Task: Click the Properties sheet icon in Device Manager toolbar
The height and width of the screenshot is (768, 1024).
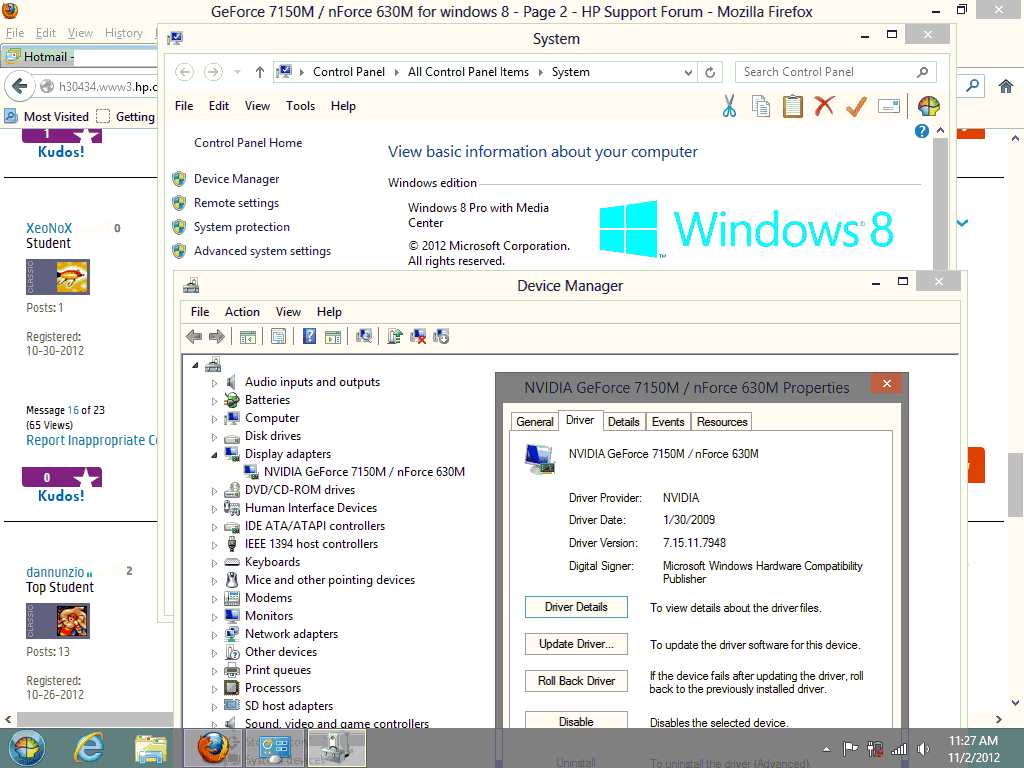Action: pos(278,336)
